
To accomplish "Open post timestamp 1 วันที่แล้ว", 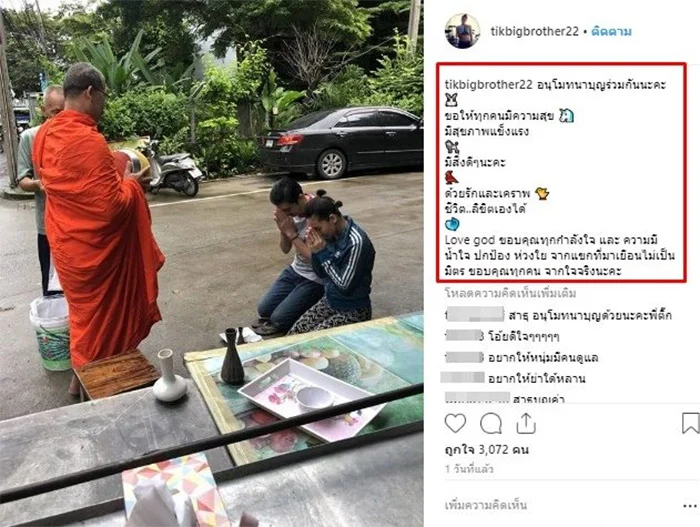I will point(469,469).
